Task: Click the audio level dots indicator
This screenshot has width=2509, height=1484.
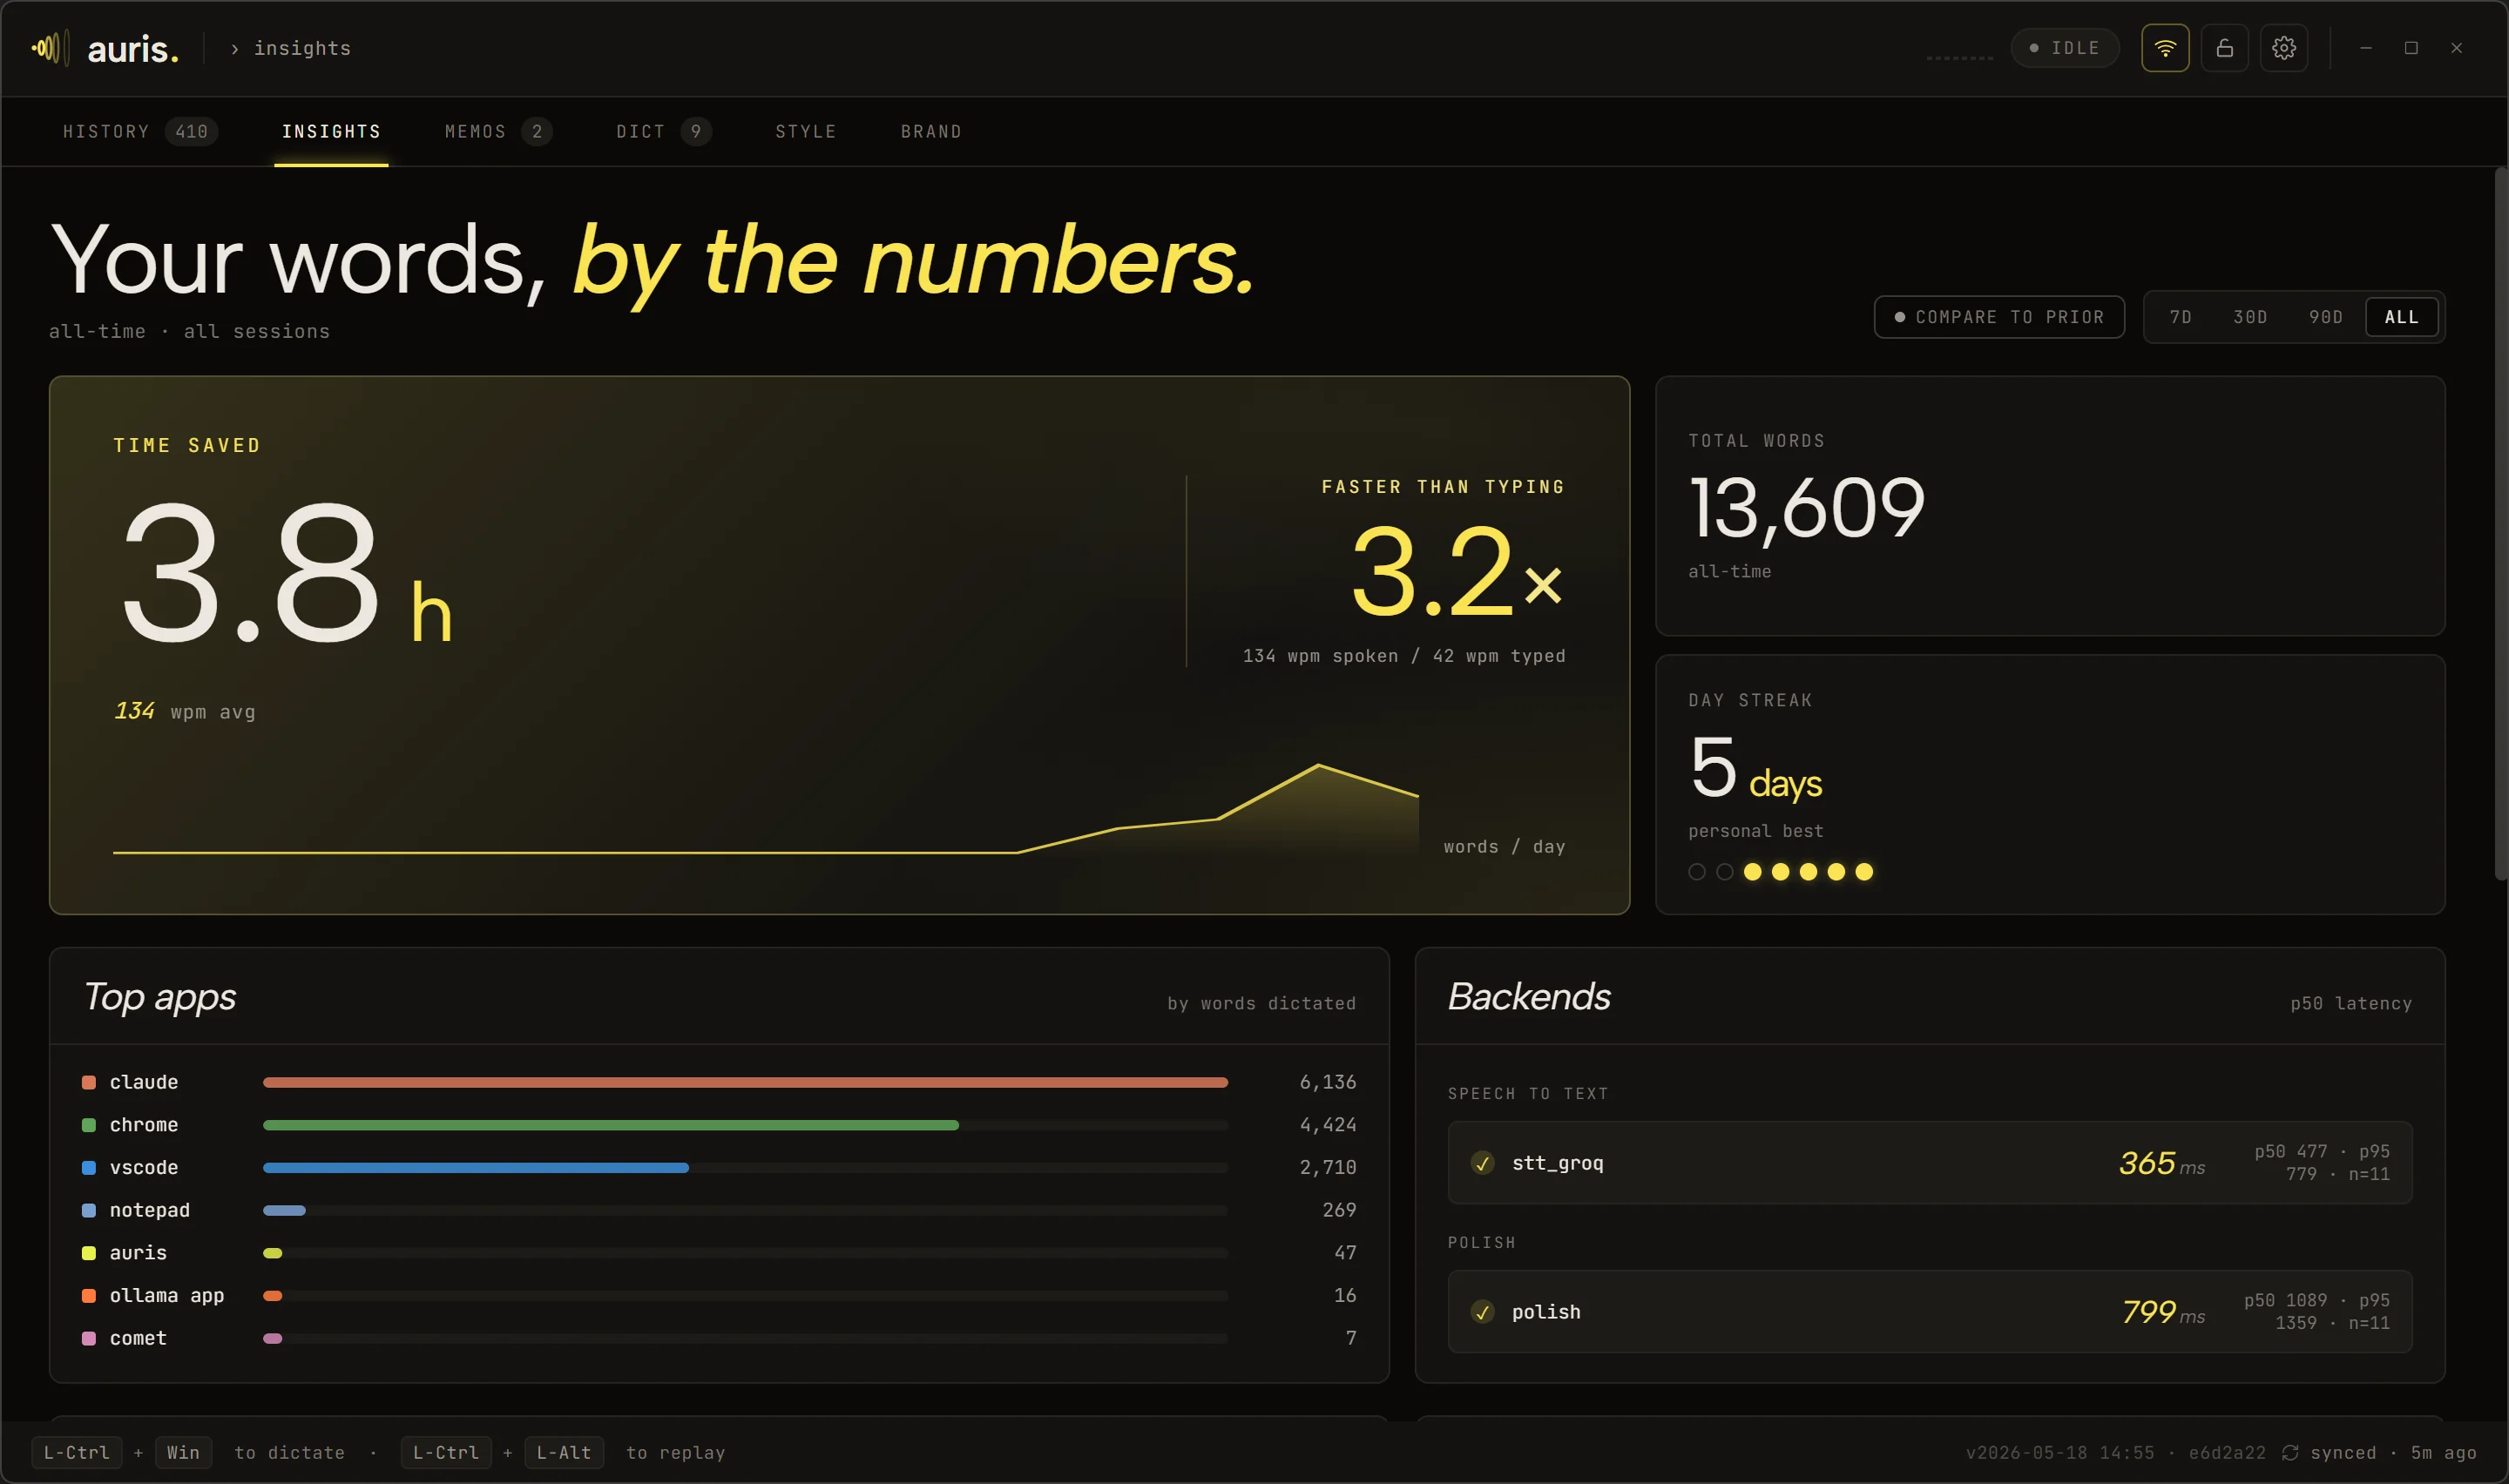Action: [1959, 57]
